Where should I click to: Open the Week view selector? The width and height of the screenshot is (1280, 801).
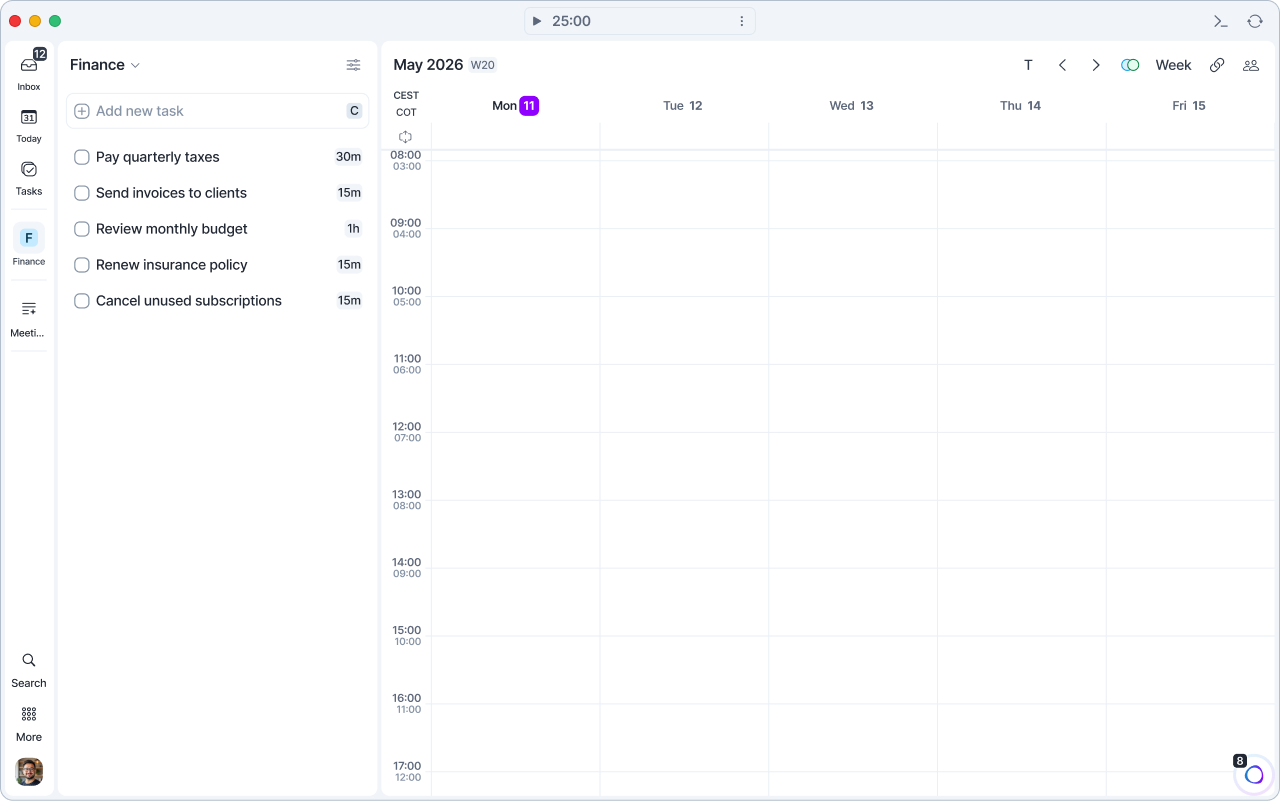[1173, 65]
